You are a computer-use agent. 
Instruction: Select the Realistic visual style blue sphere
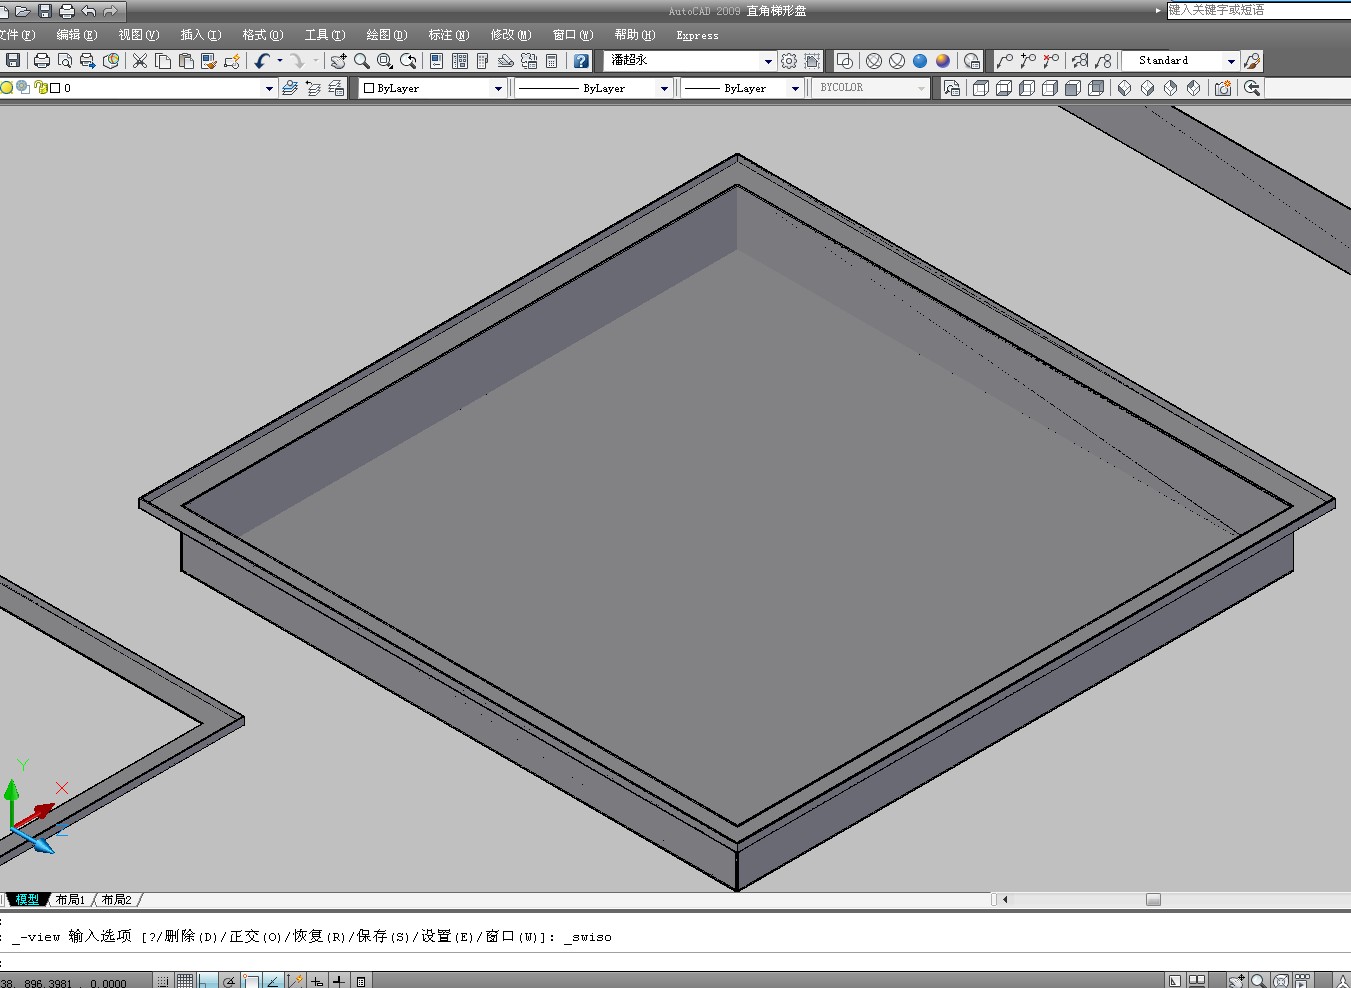point(920,61)
